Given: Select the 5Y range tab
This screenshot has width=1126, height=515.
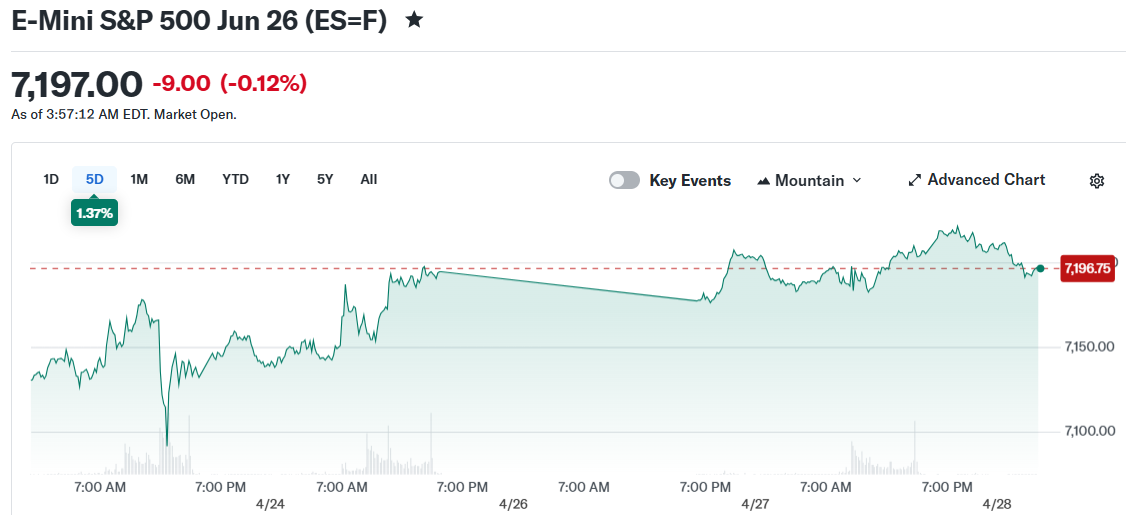Looking at the screenshot, I should coord(325,180).
